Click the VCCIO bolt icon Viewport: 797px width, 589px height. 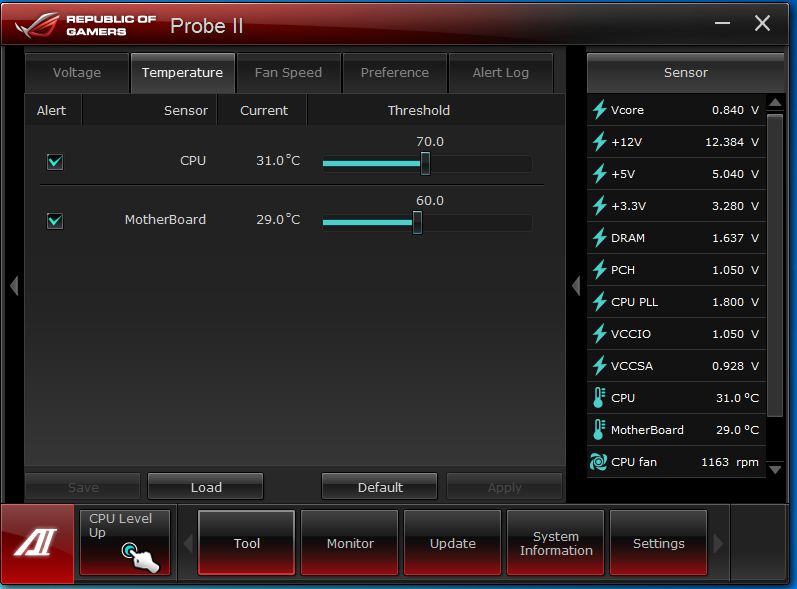click(x=600, y=334)
